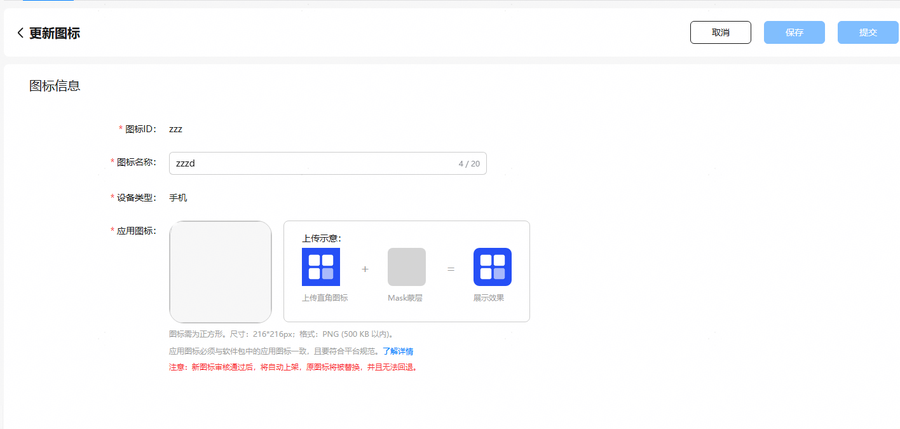Click the plus sign in upload example
Viewport: 900px width, 429px height.
364,269
